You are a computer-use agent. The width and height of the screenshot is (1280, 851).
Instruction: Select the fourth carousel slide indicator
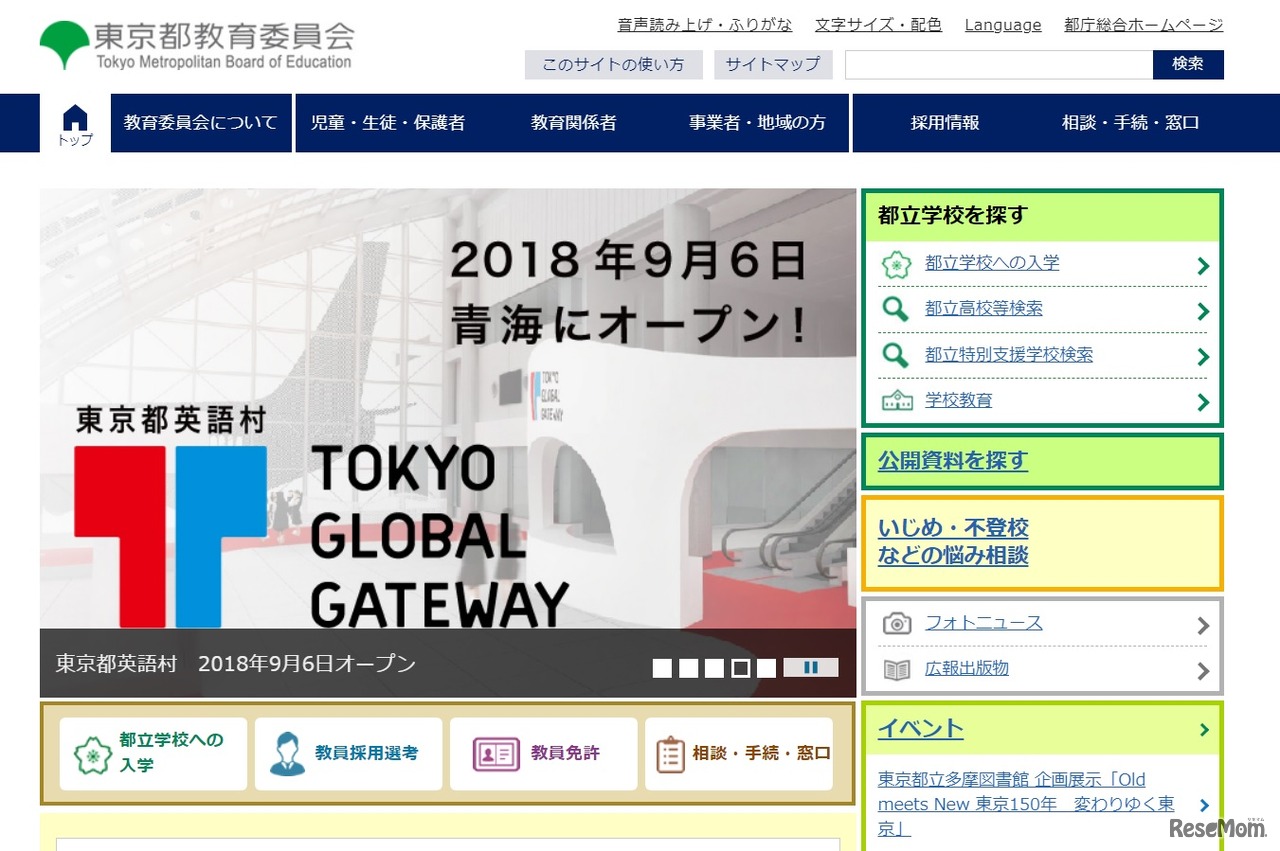point(740,667)
